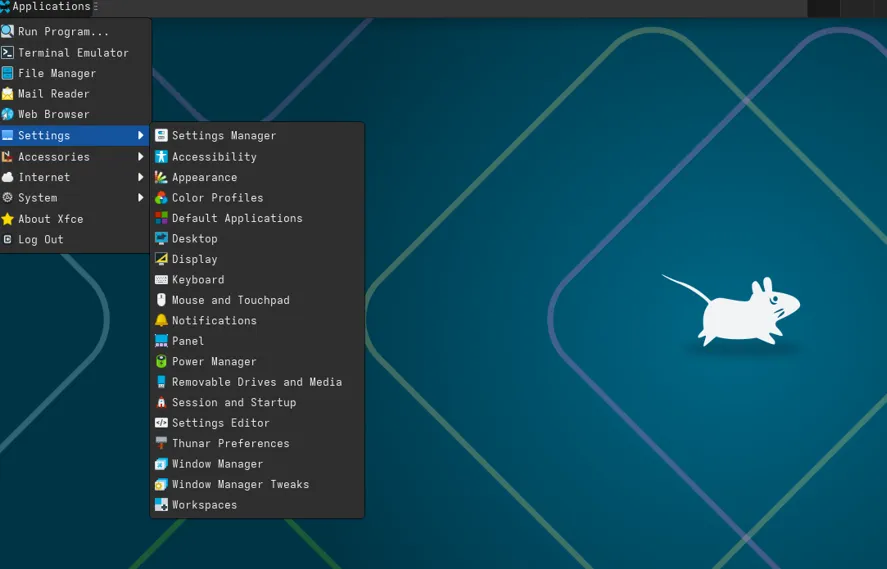Expand the Accessories submenu arrow

[x=140, y=157]
